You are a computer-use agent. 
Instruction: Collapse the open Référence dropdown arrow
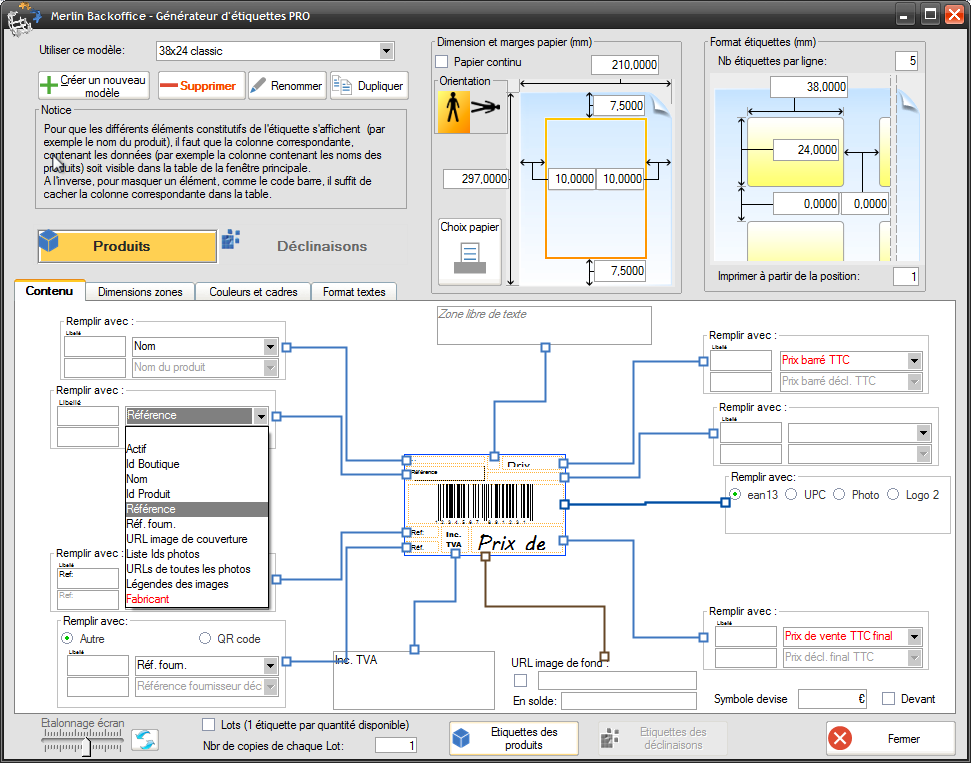(260, 416)
